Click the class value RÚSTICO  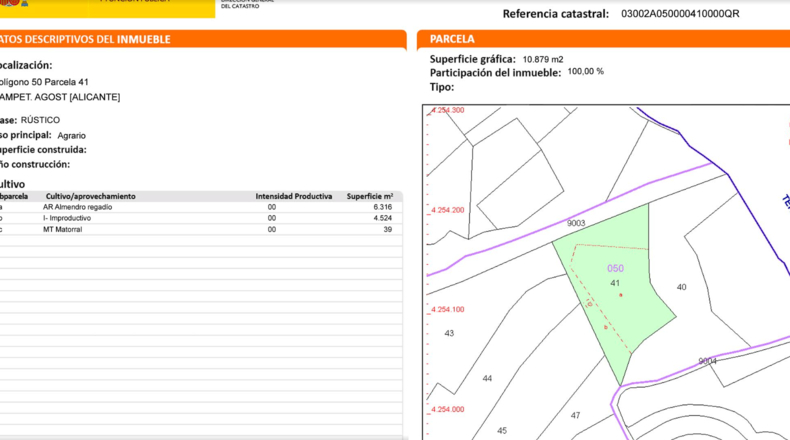(40, 120)
